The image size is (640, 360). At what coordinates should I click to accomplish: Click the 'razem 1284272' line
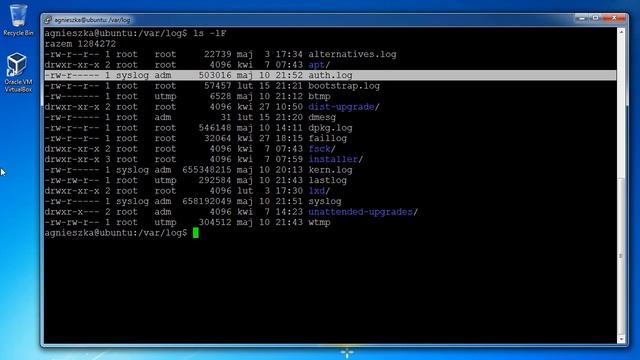point(80,44)
